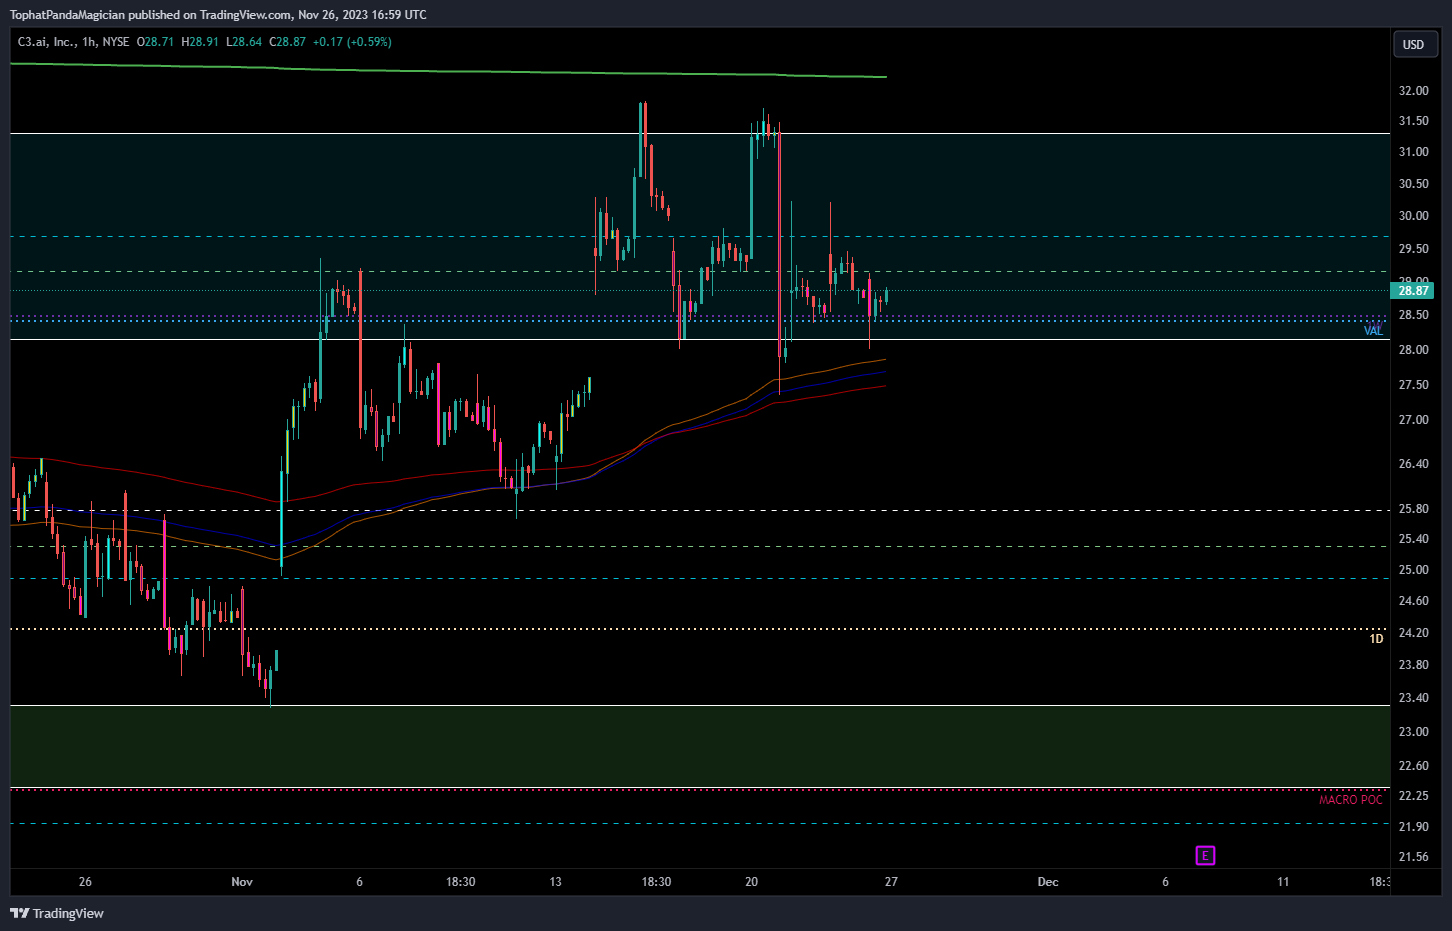Click the 25.00 price axis label

(x=1413, y=570)
